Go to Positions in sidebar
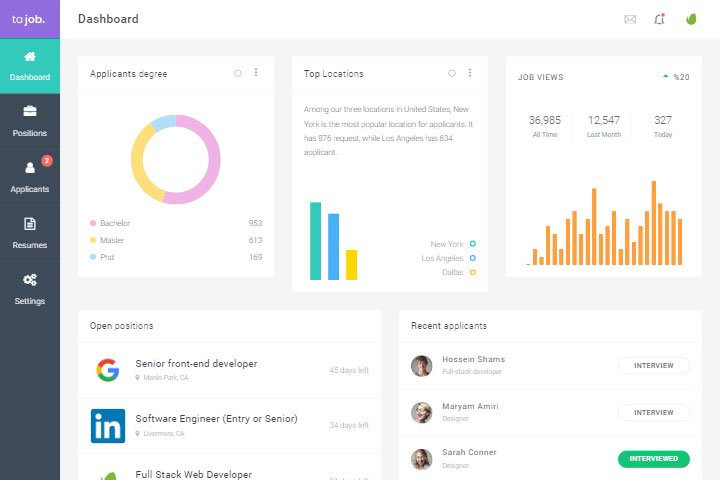 tap(30, 121)
